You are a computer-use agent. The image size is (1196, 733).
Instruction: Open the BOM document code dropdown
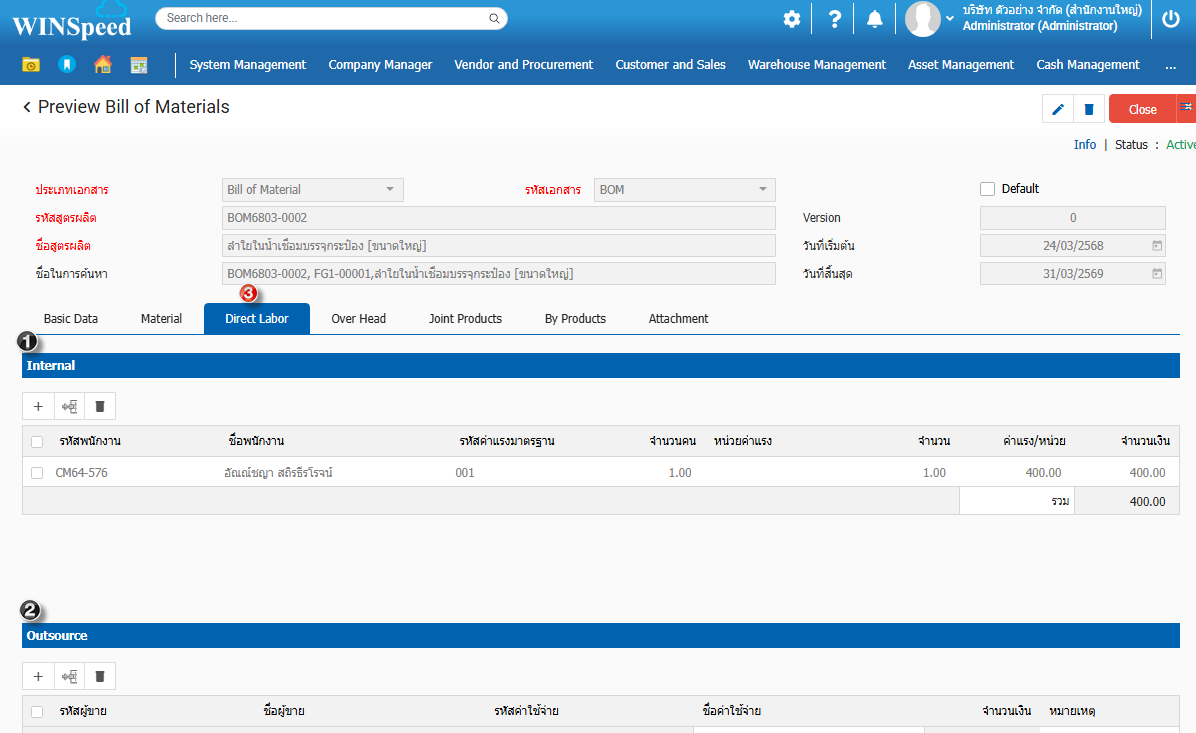coord(762,190)
